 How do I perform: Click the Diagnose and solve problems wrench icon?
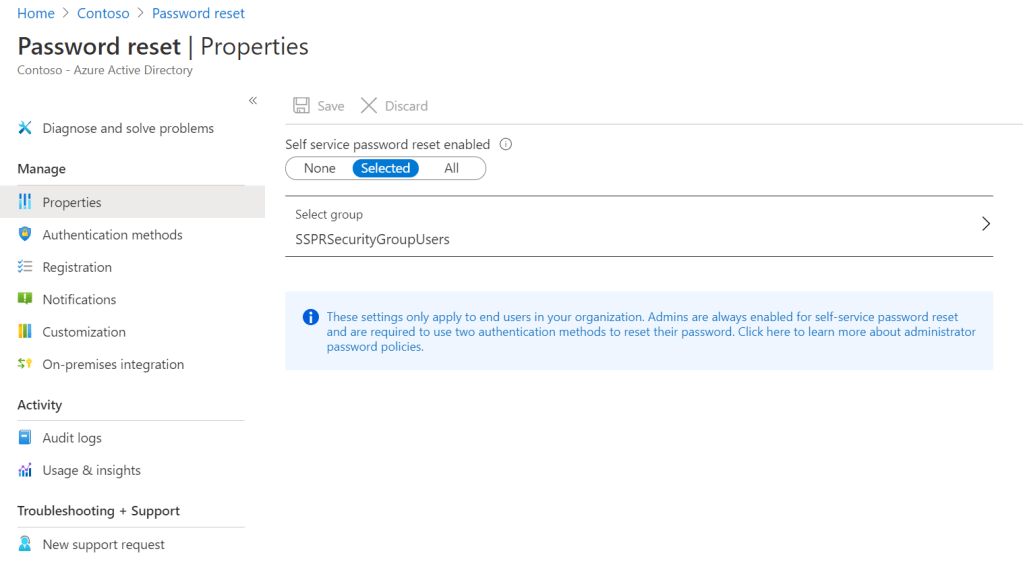point(25,128)
